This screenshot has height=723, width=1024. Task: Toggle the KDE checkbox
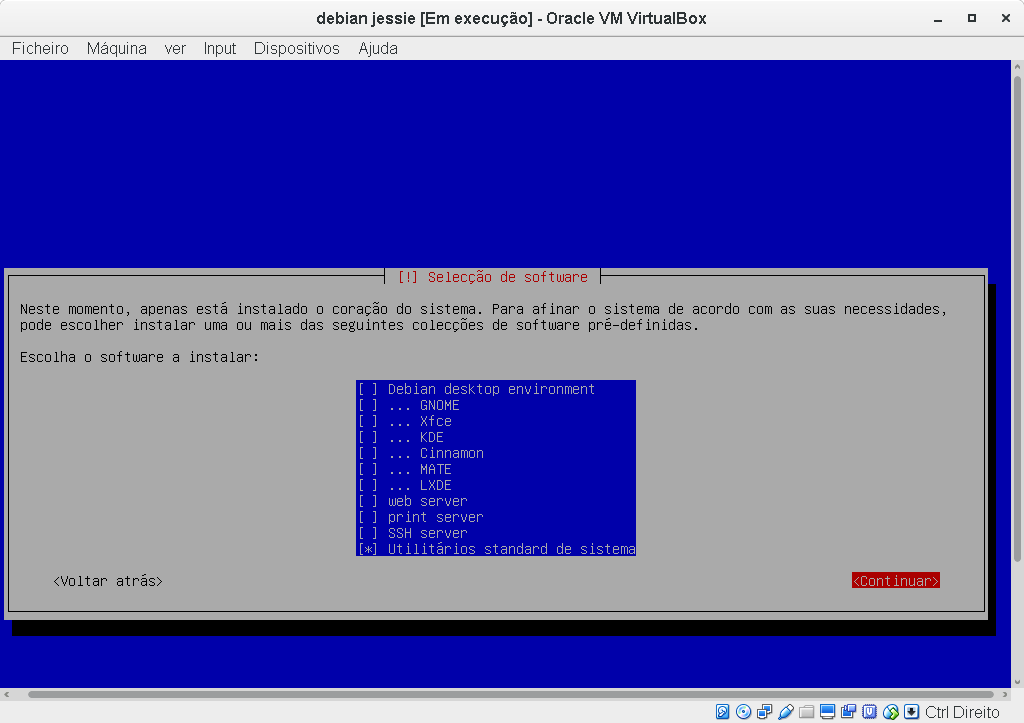pos(368,437)
